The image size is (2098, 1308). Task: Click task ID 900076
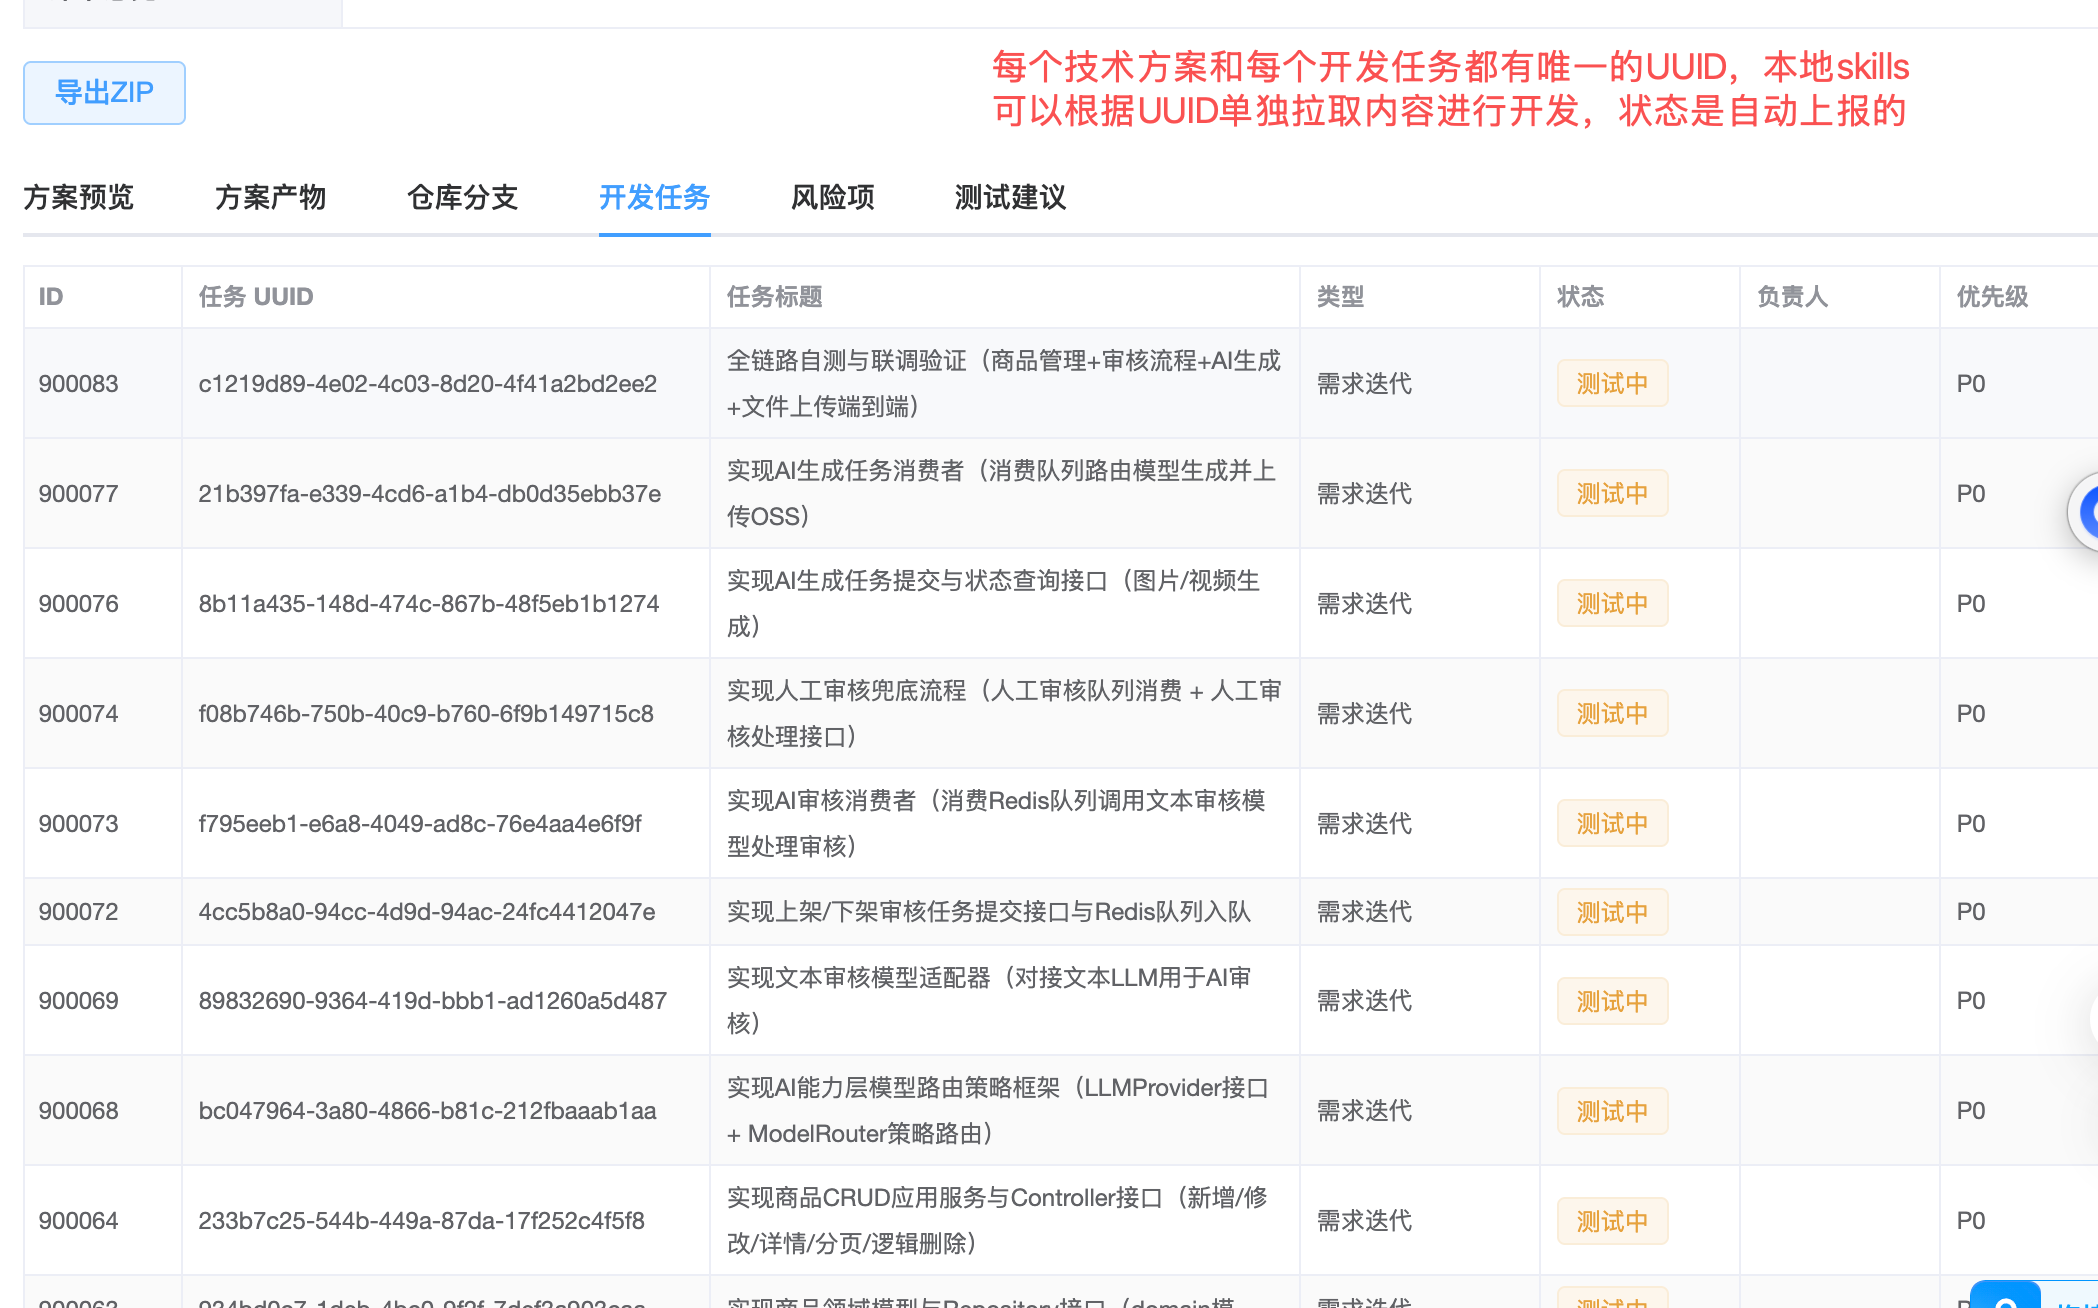click(79, 604)
